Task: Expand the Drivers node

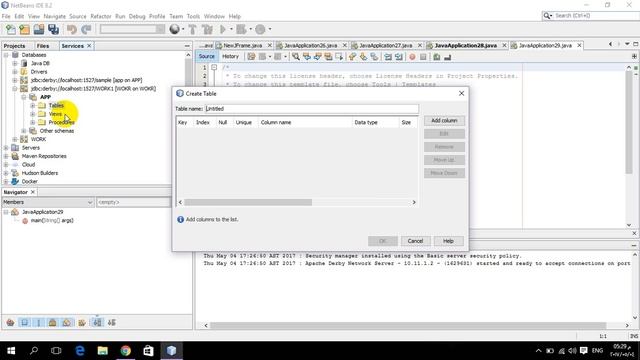Action: click(15, 72)
